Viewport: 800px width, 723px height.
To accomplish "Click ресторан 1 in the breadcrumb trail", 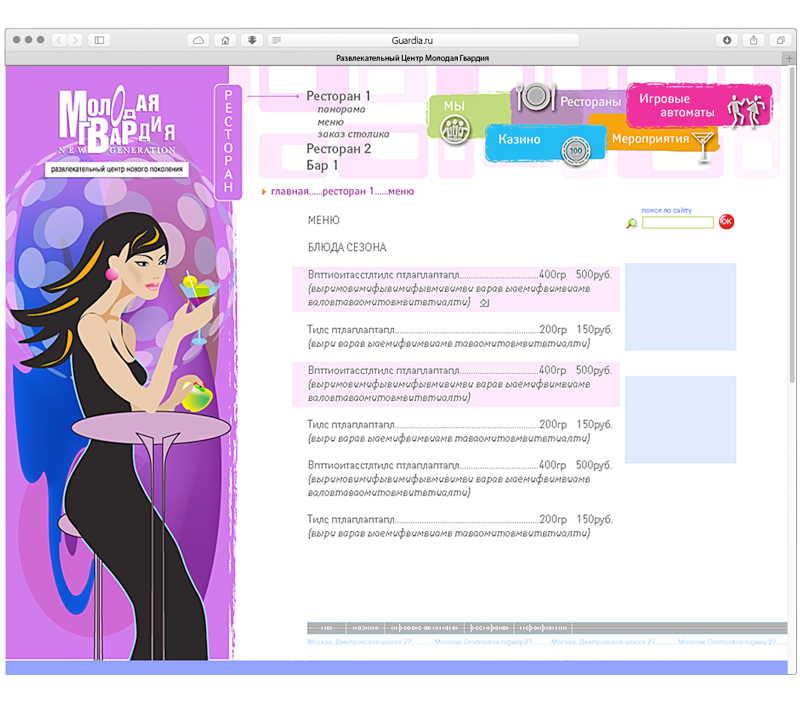I will tap(348, 191).
